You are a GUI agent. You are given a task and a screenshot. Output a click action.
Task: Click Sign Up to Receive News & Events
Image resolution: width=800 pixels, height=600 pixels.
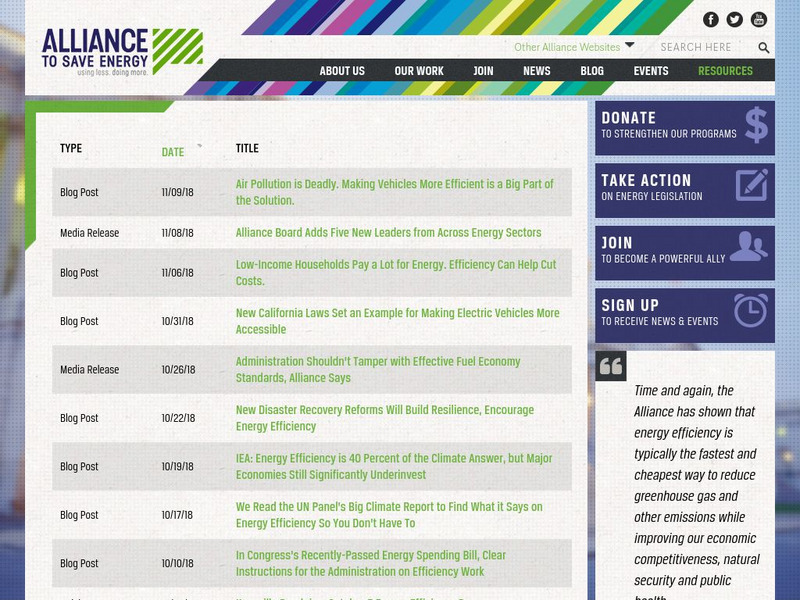pyautogui.click(x=685, y=315)
